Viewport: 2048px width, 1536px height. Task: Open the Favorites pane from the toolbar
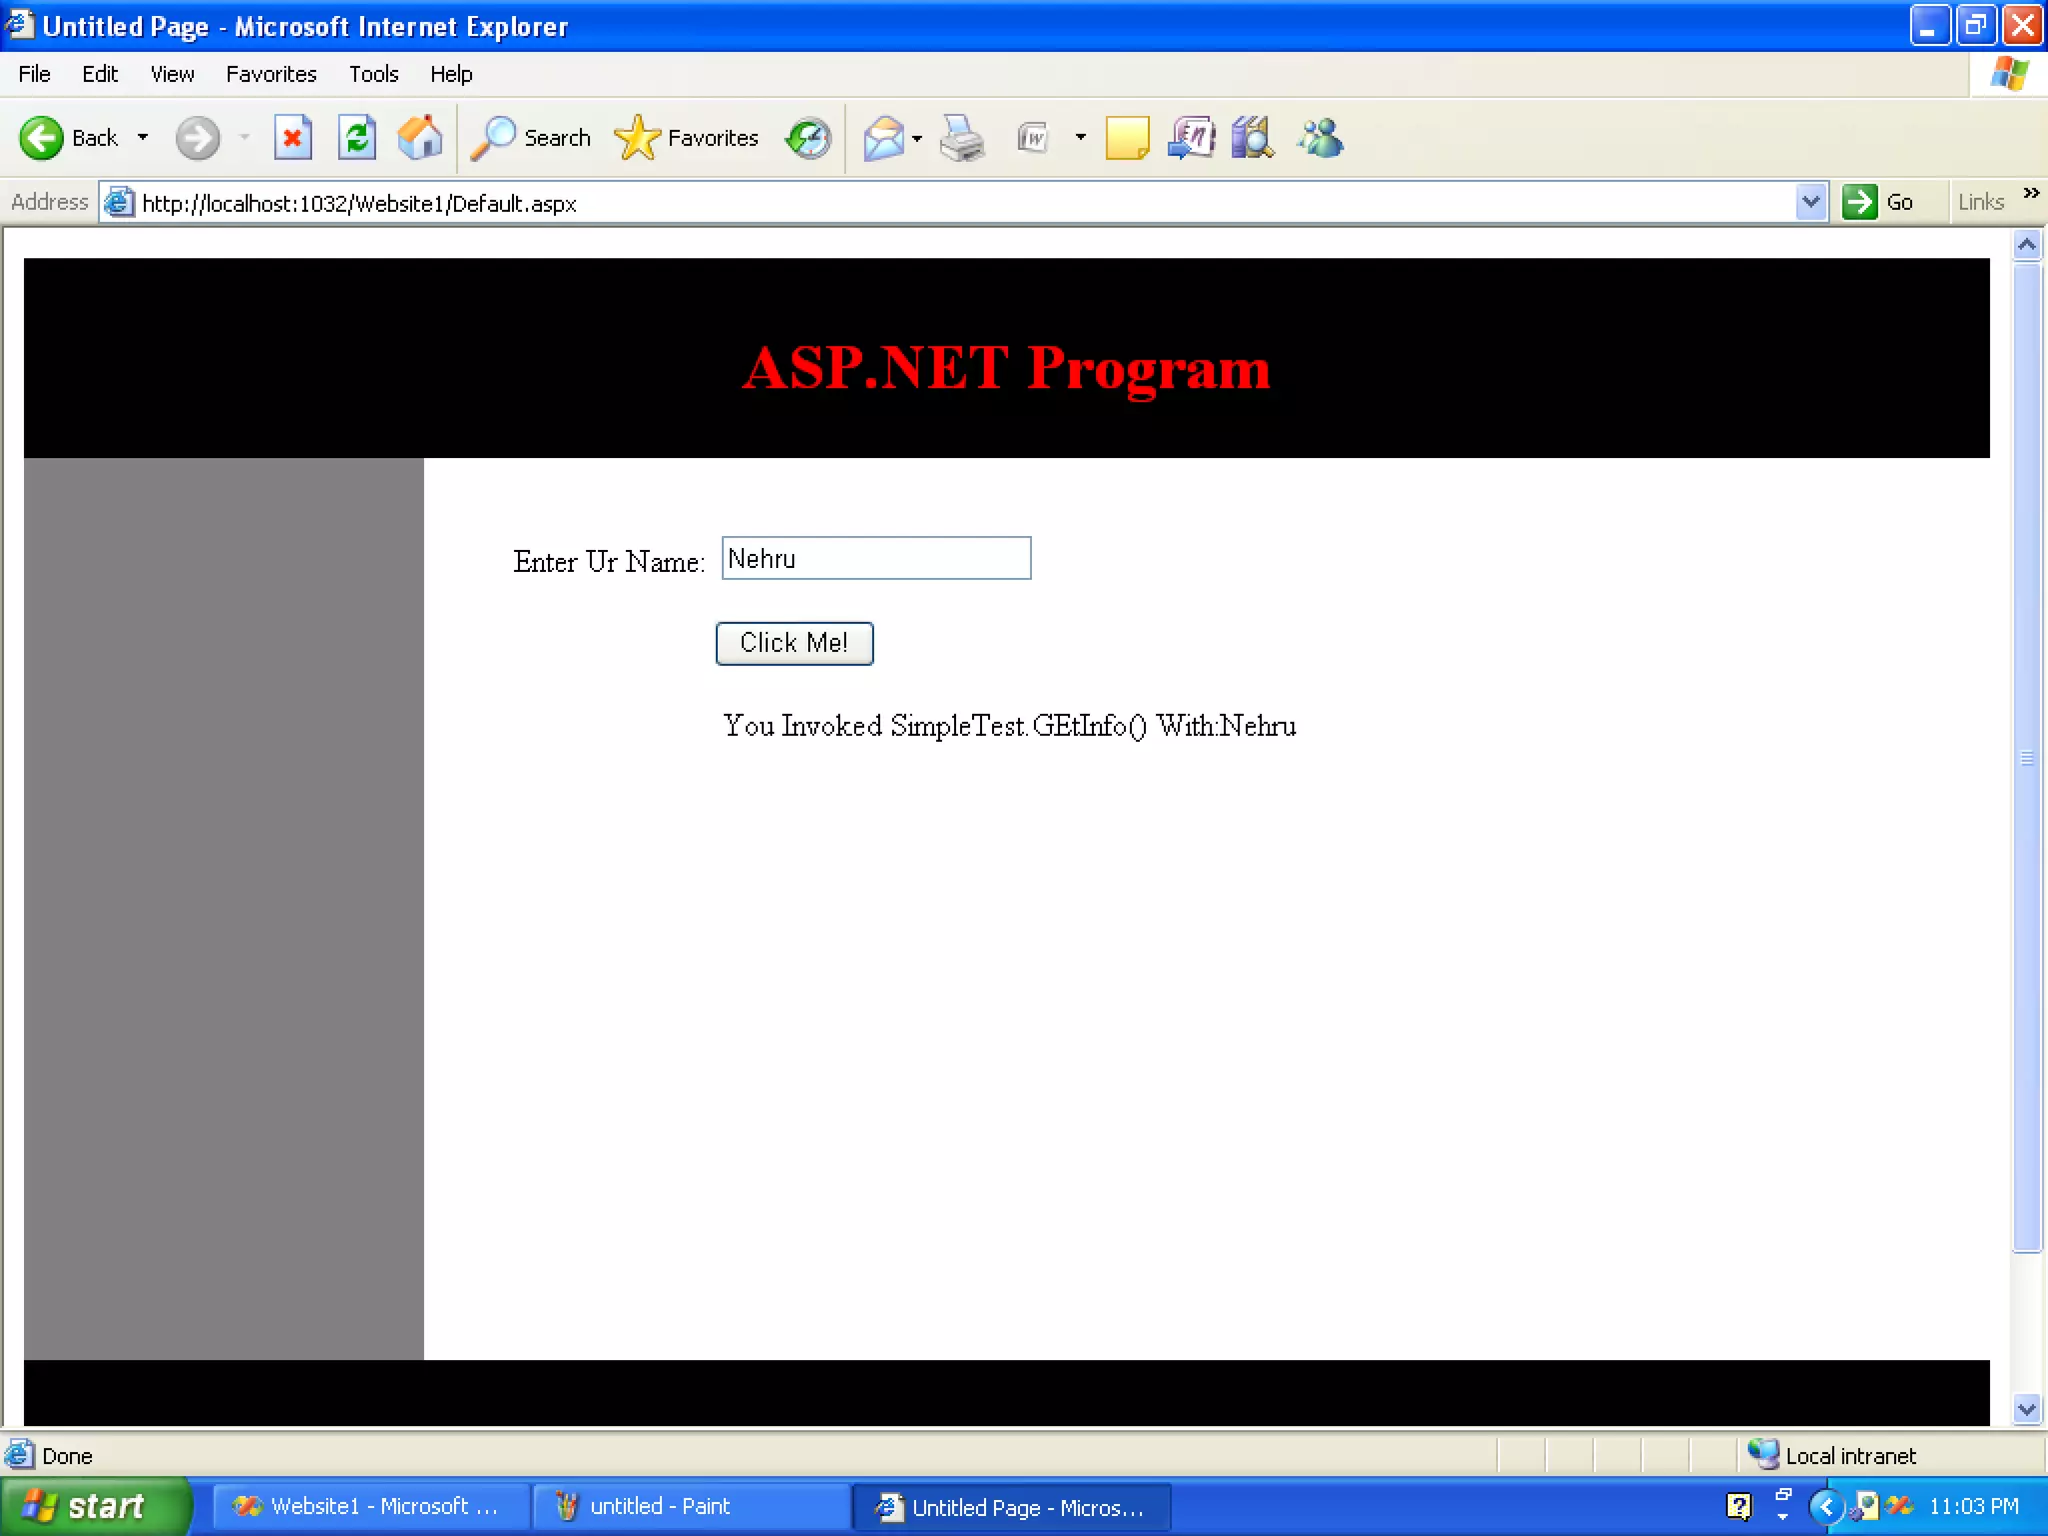click(x=687, y=138)
